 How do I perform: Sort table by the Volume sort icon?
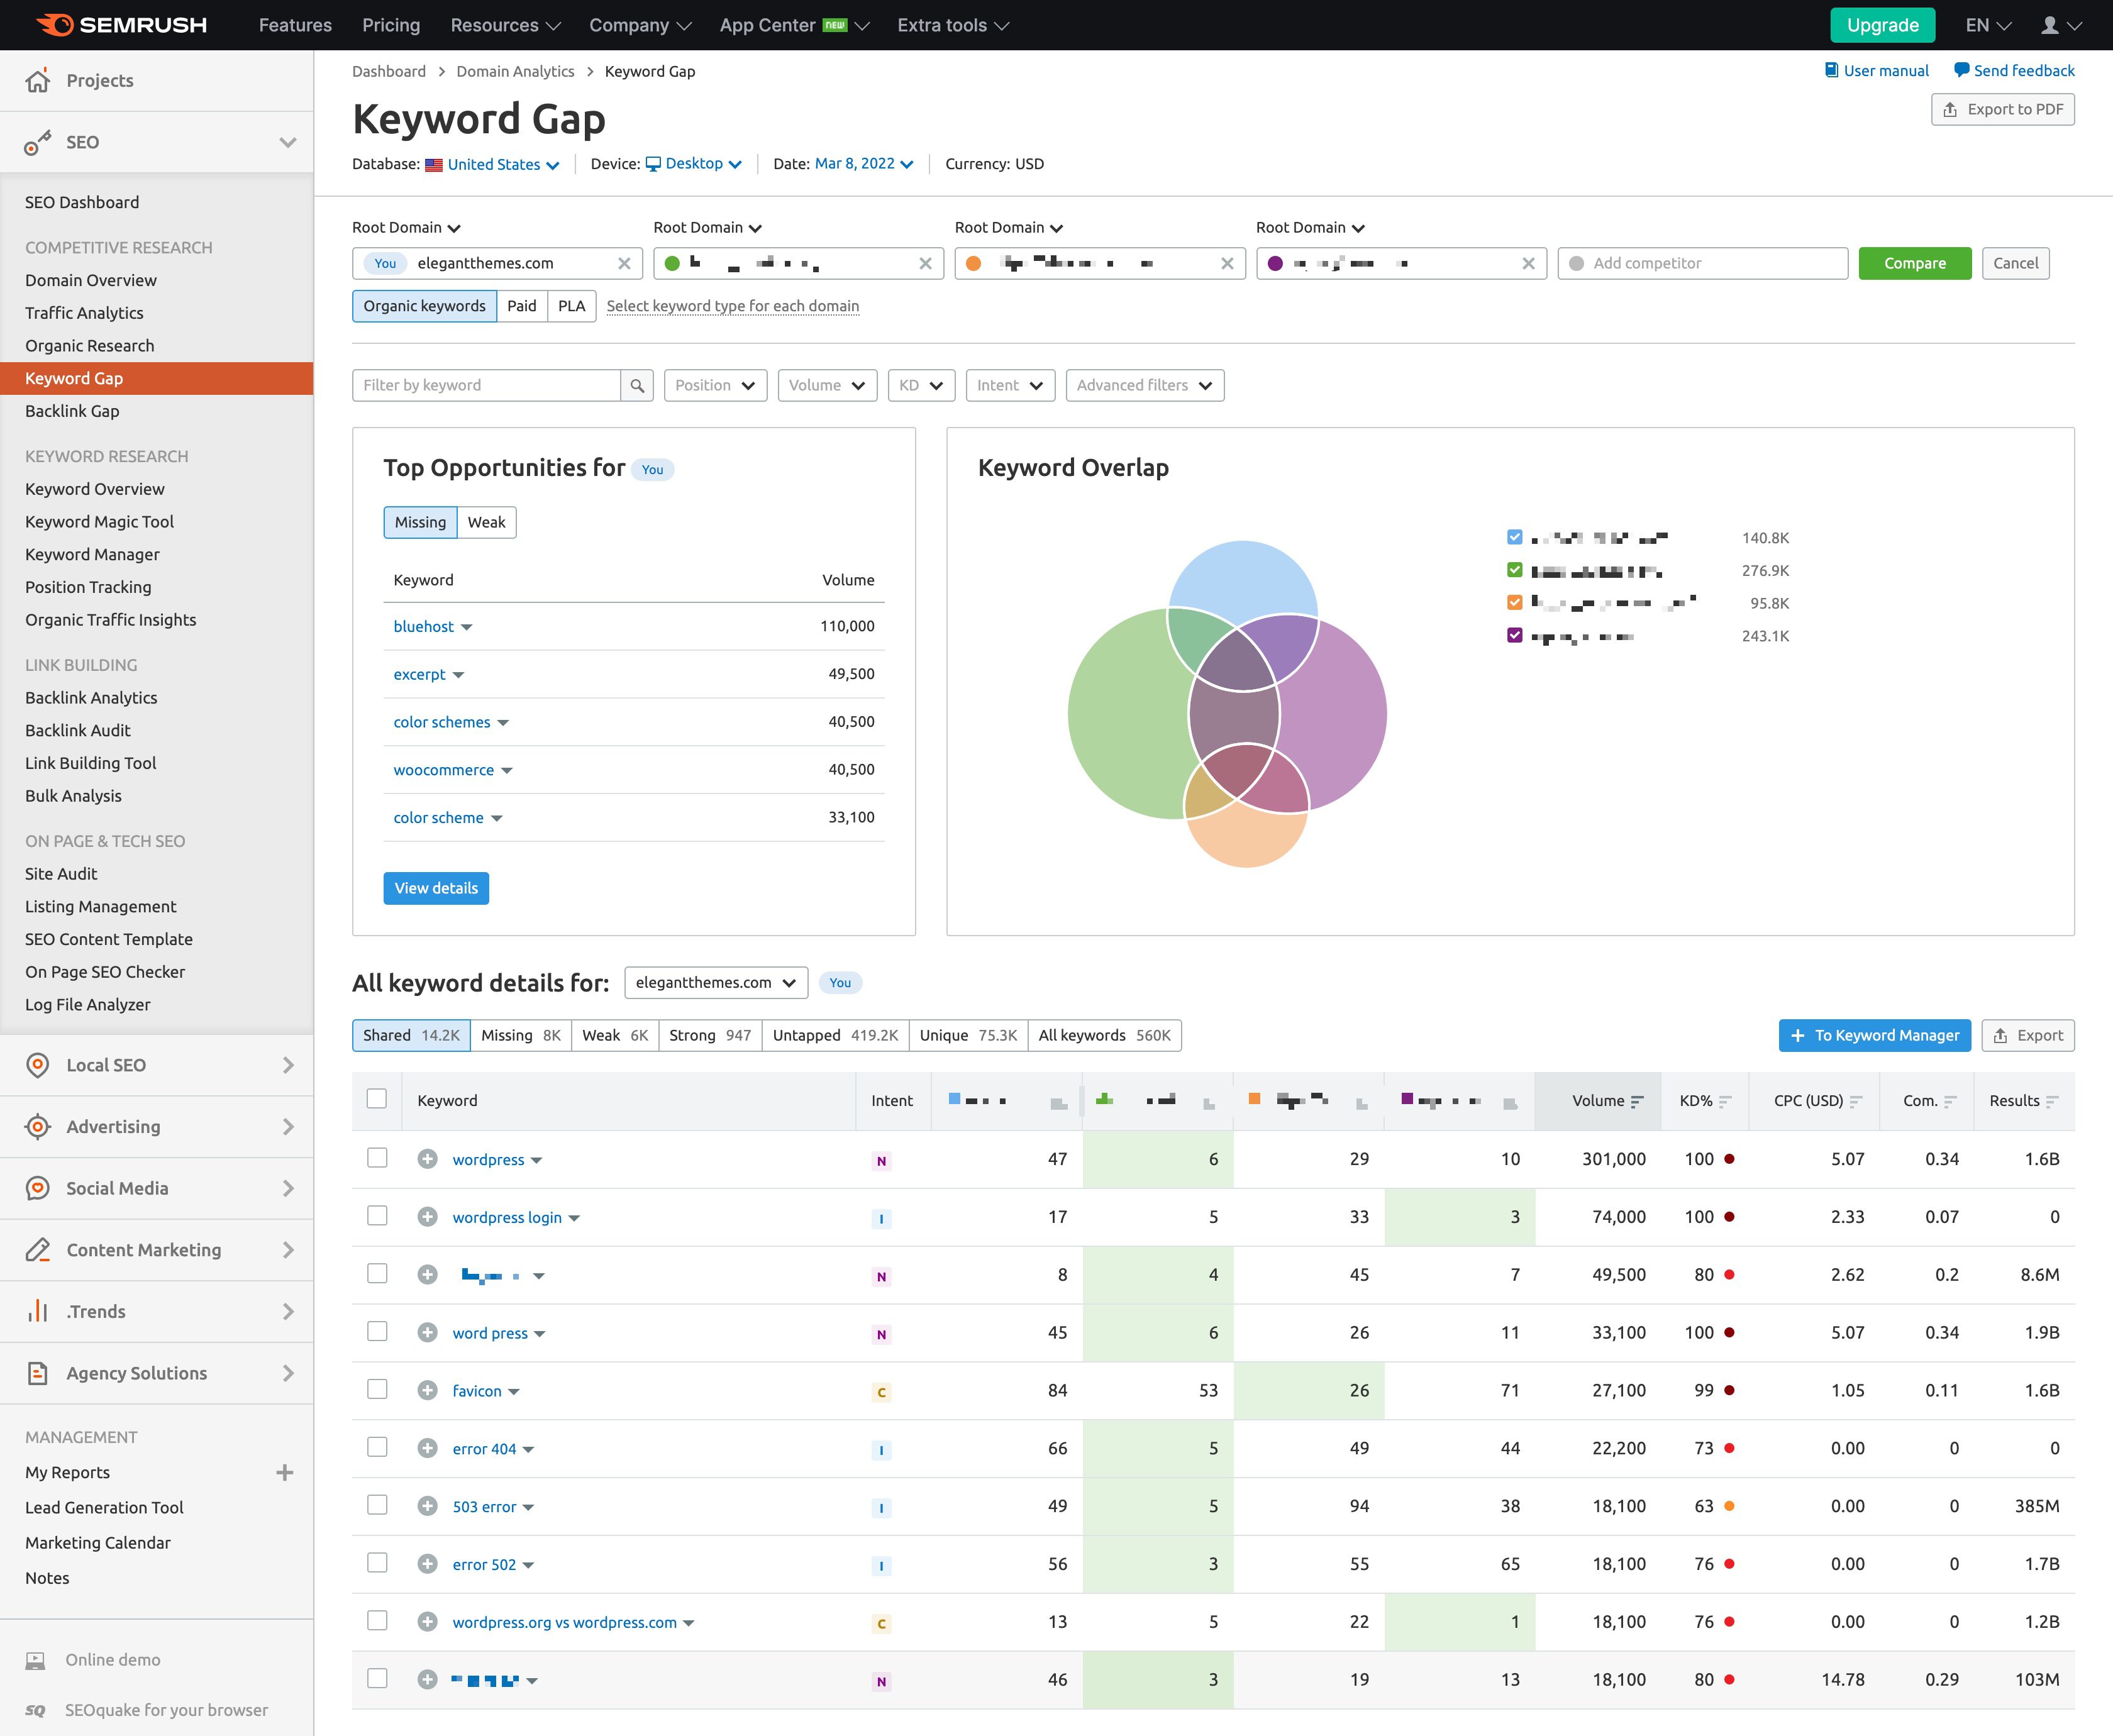coord(1637,1101)
